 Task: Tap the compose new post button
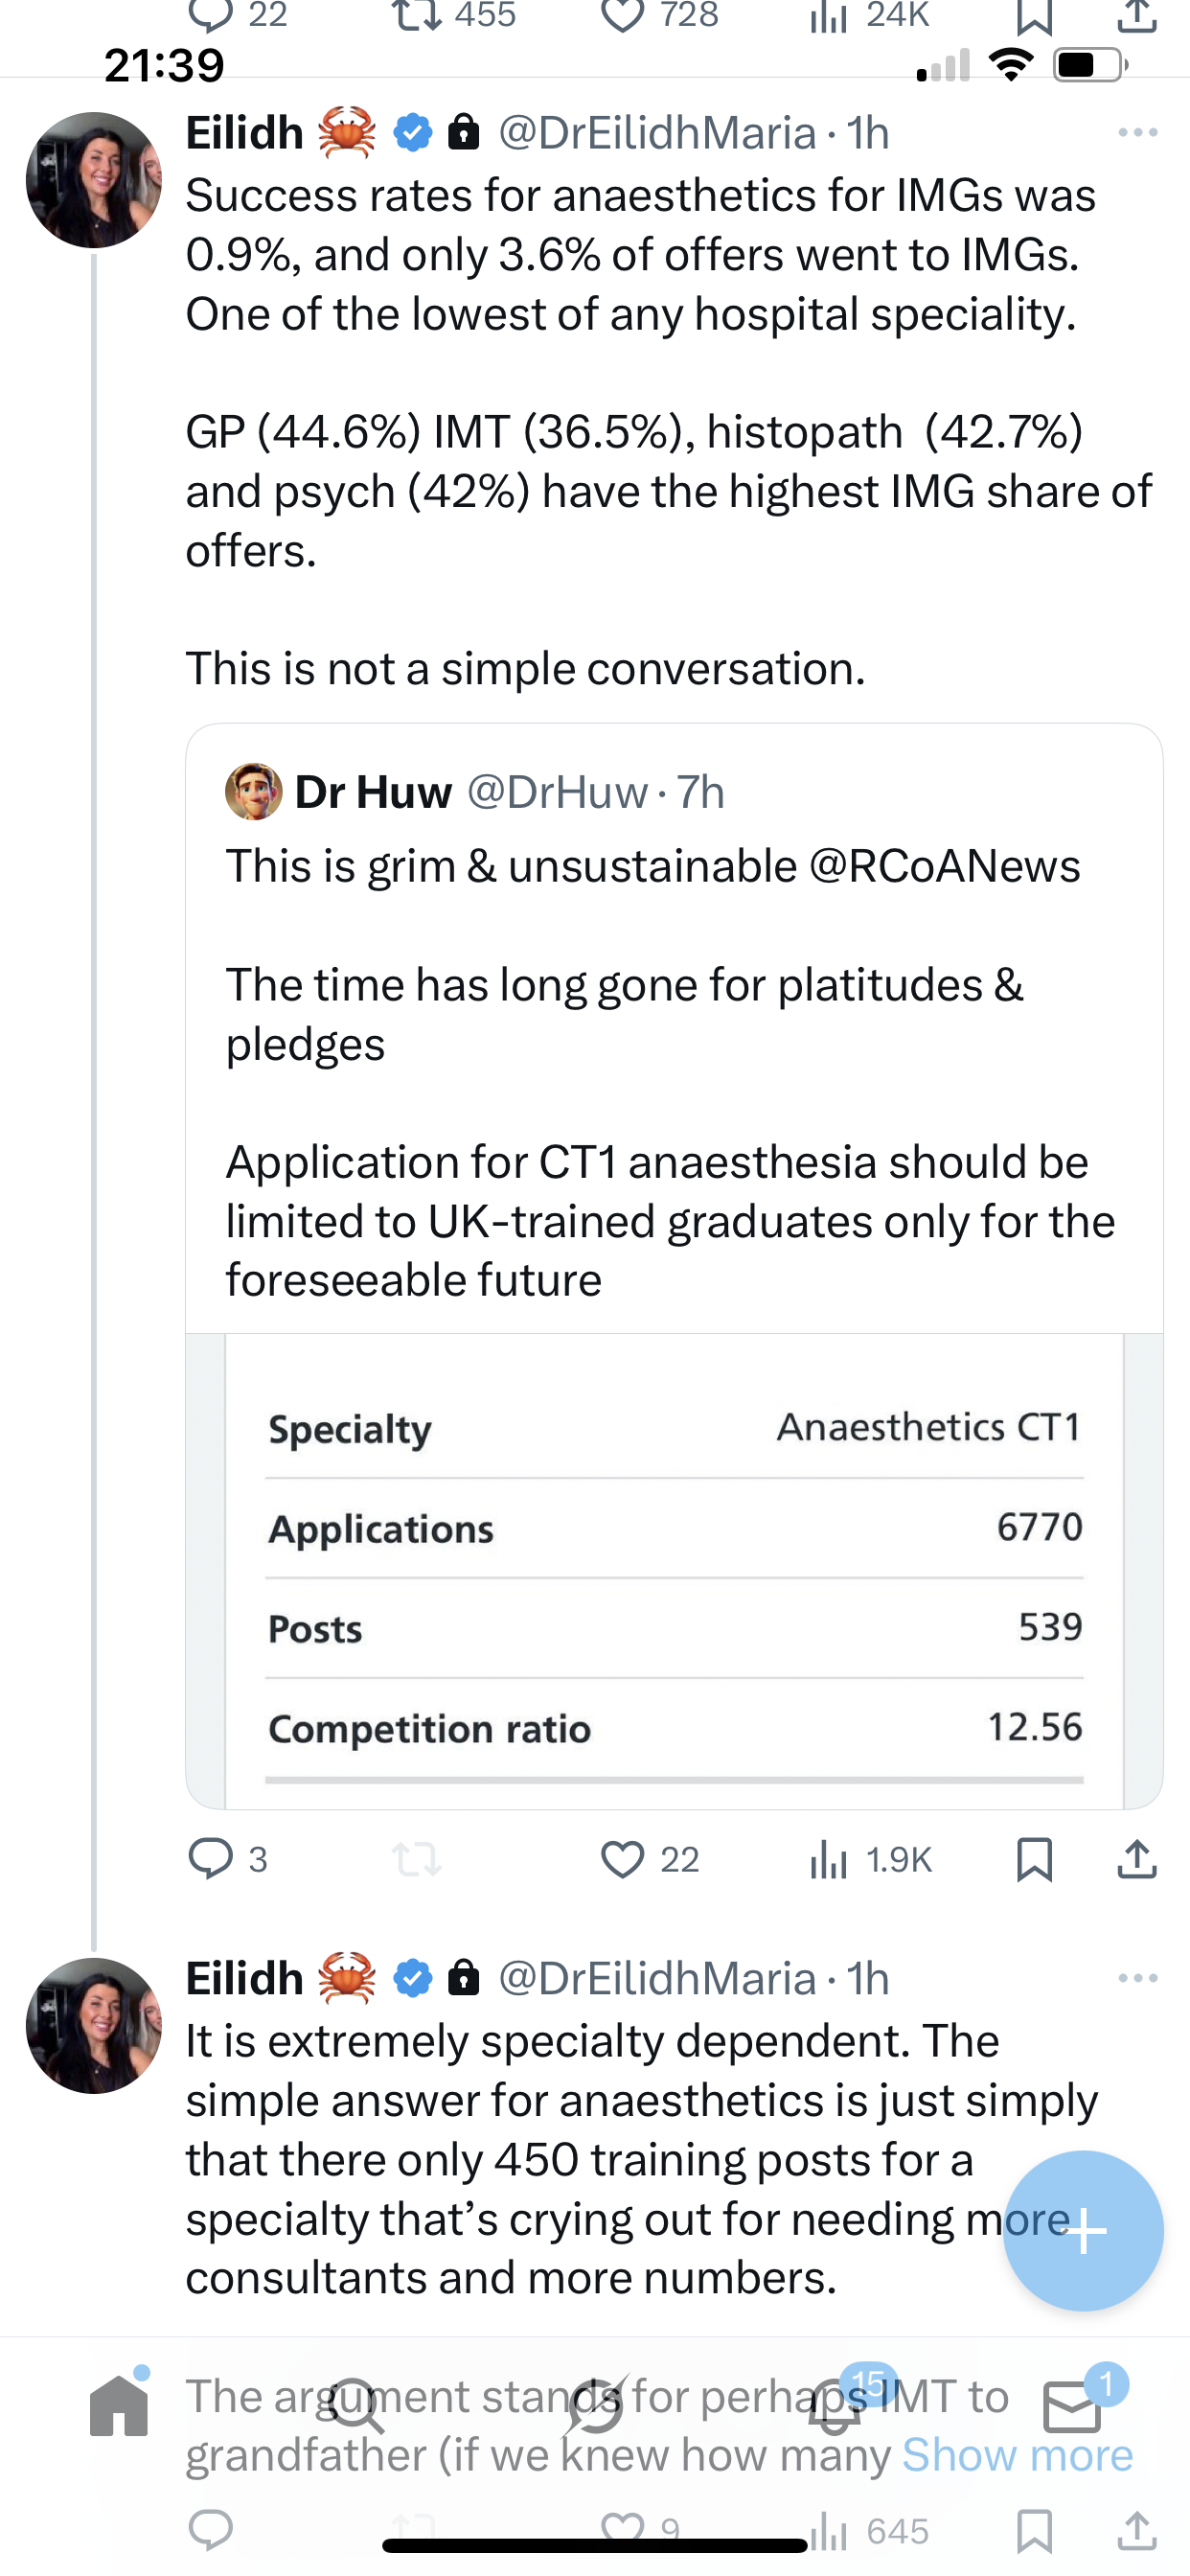pyautogui.click(x=1083, y=2230)
